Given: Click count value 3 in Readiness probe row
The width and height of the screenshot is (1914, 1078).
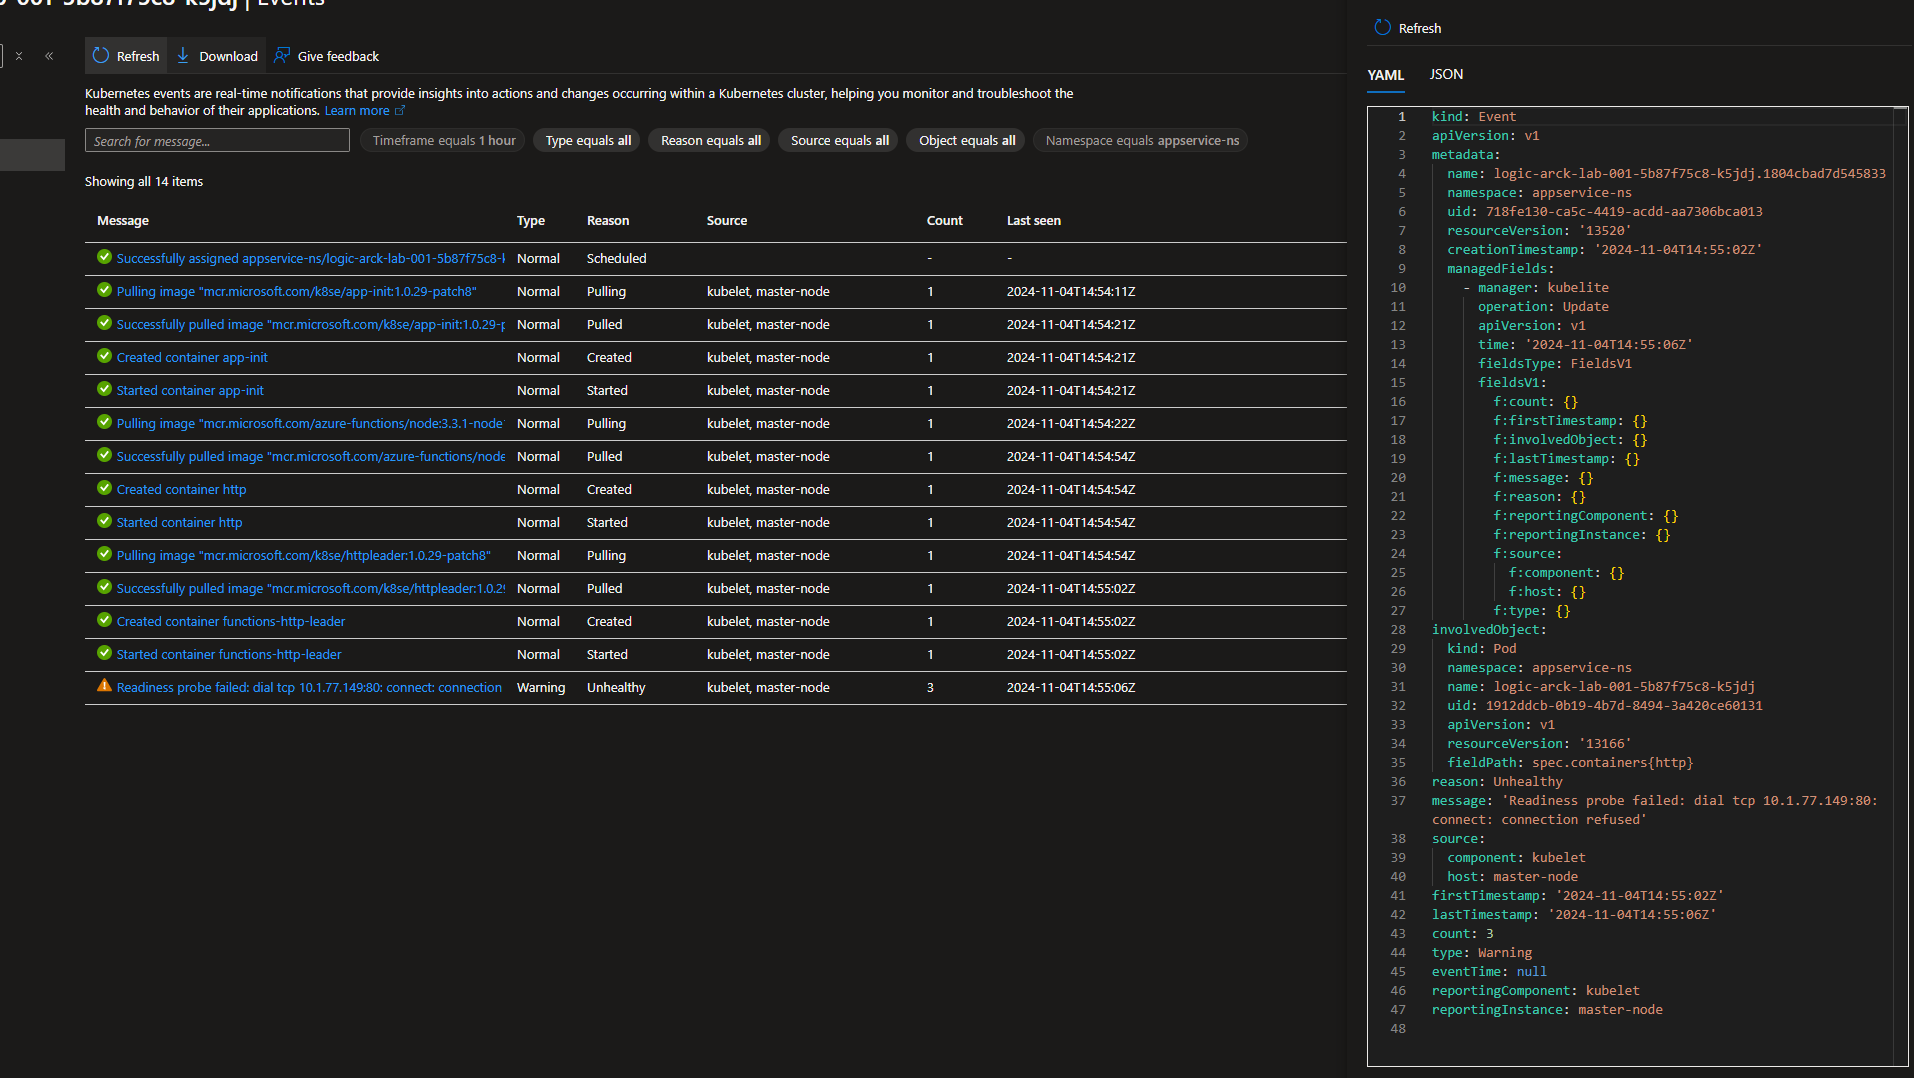Looking at the screenshot, I should (x=930, y=688).
